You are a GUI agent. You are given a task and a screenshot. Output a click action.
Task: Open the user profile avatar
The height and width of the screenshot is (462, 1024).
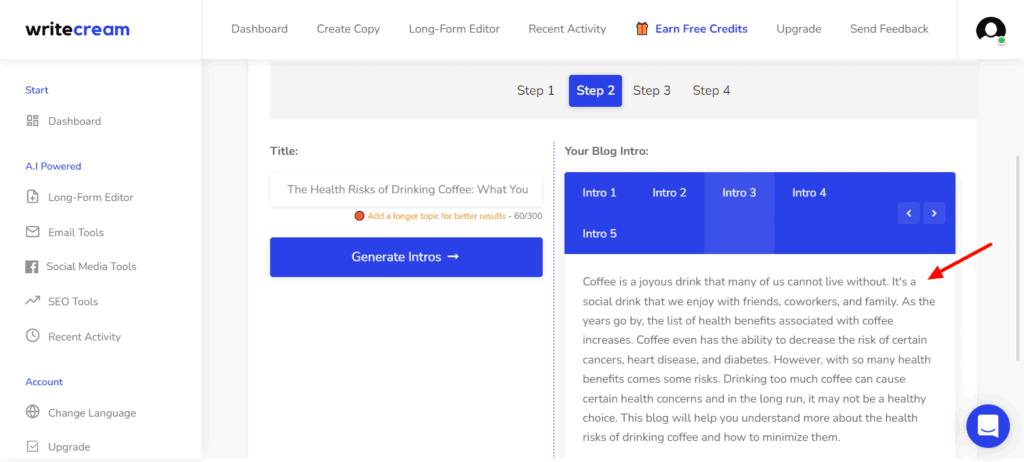990,30
